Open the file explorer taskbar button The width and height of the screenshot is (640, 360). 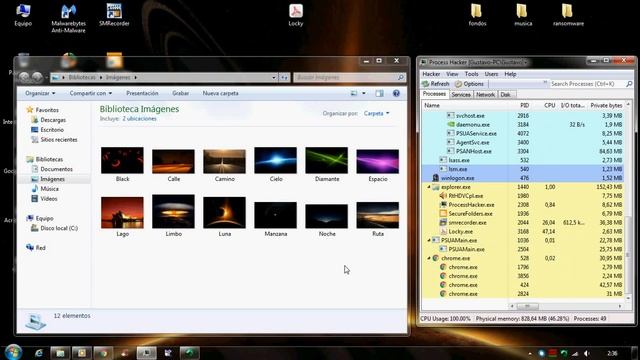(x=60, y=353)
